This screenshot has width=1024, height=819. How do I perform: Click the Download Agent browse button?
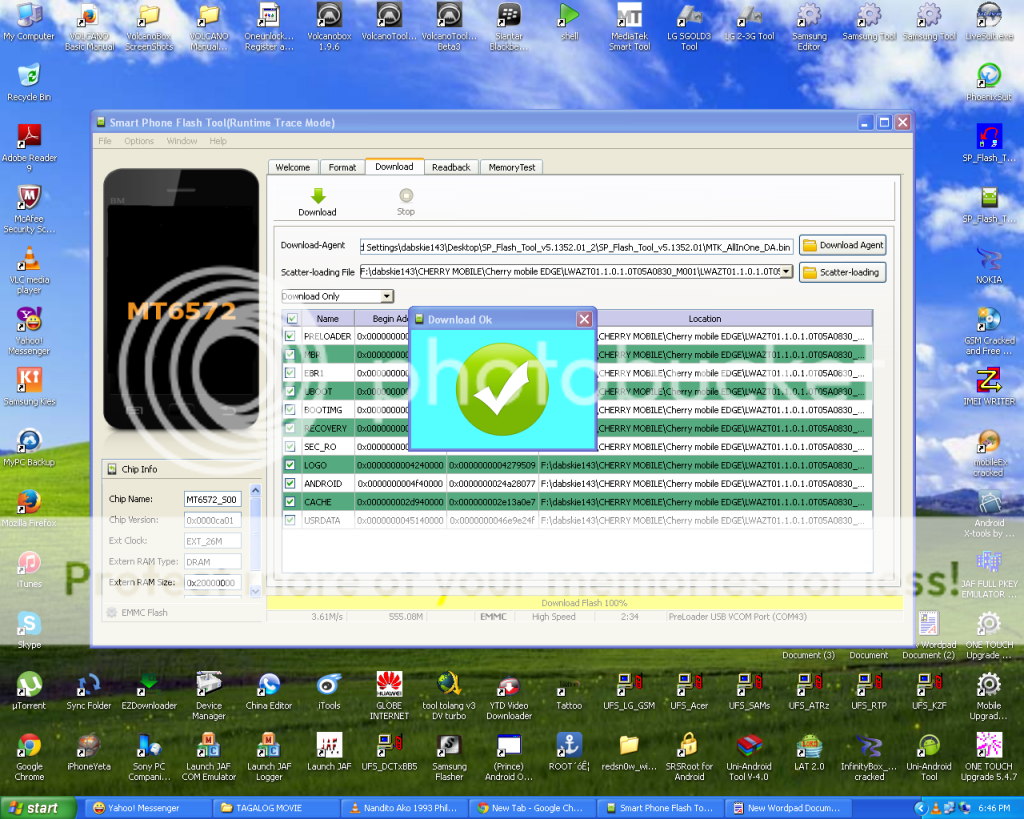point(842,245)
